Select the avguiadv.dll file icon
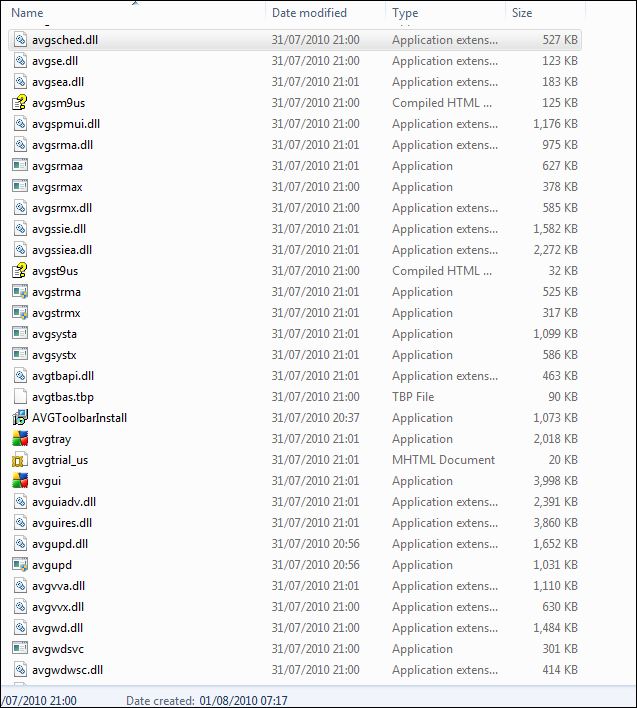Screen dimensions: 637x708 tap(20, 502)
